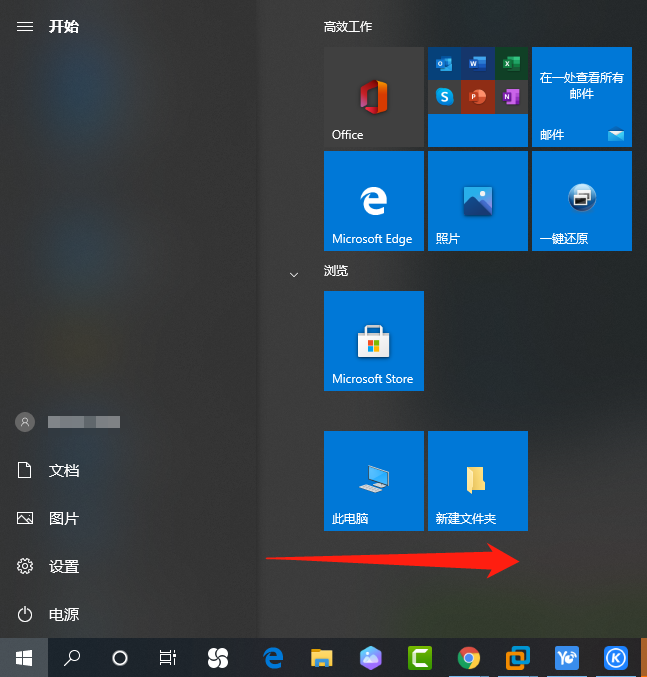Open the Microsoft Store tile
This screenshot has width=647, height=677.
pos(373,341)
